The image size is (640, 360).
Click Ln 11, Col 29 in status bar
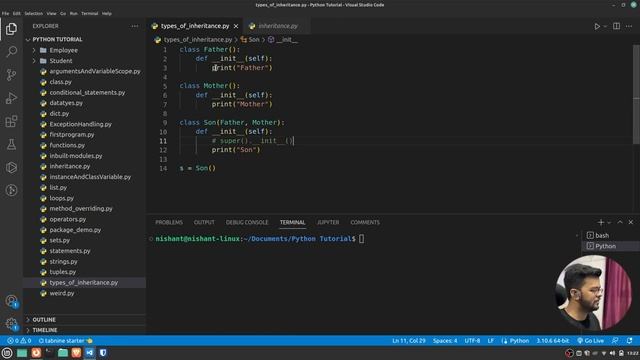point(409,340)
